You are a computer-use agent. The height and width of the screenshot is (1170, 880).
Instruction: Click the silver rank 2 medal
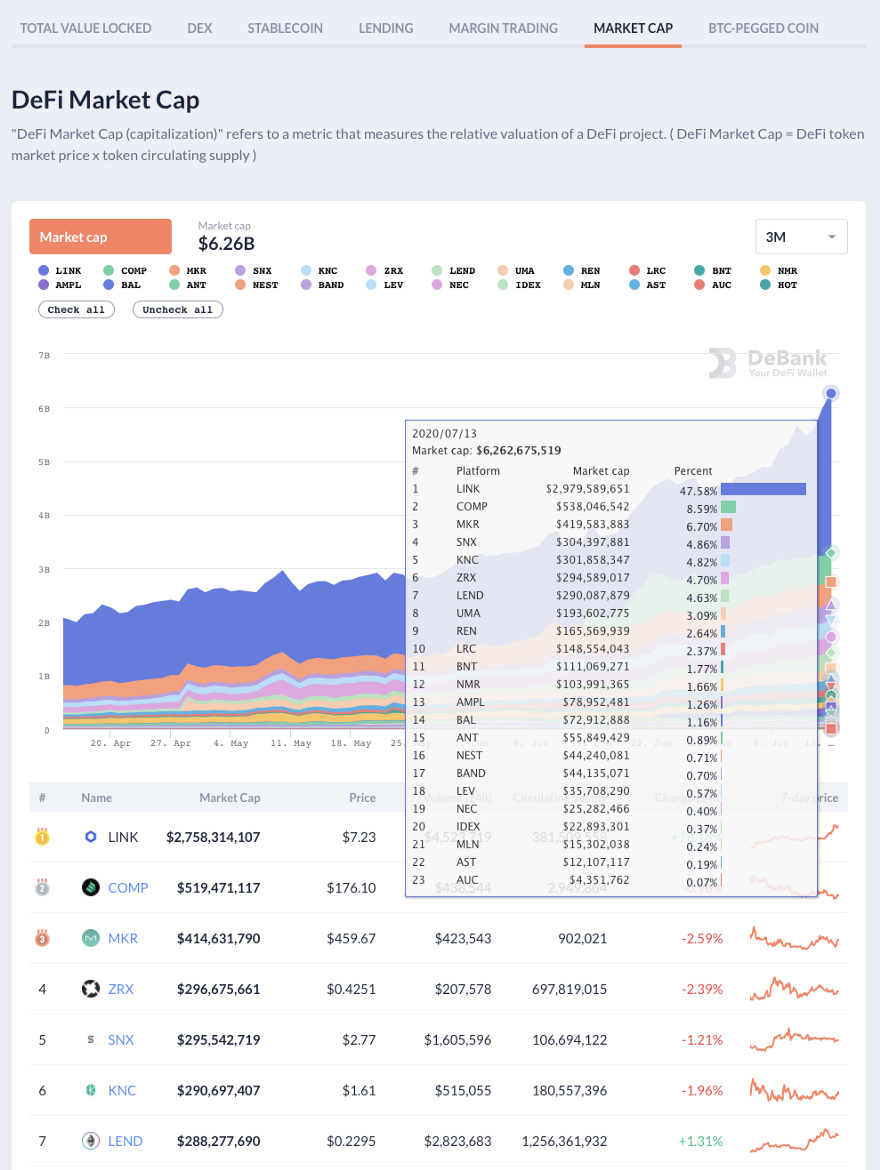tap(43, 887)
